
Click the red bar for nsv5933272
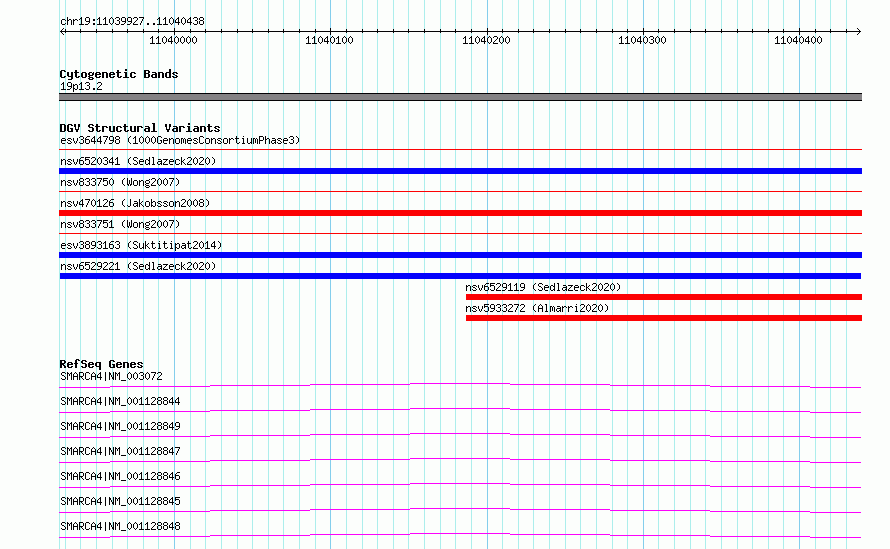664,318
